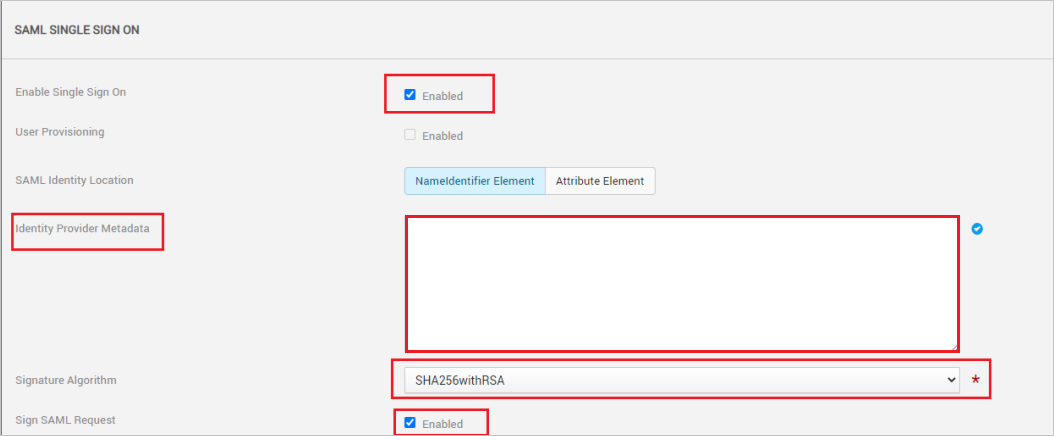Click the Identity Provider Metadata field label

pos(83,228)
